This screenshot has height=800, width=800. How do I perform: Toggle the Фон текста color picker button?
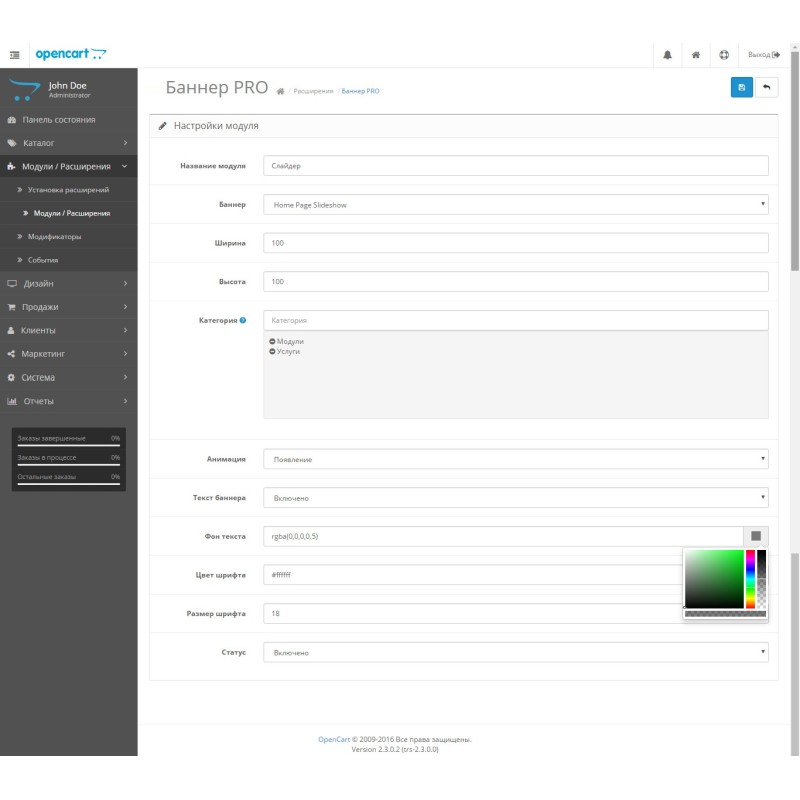pyautogui.click(x=756, y=536)
